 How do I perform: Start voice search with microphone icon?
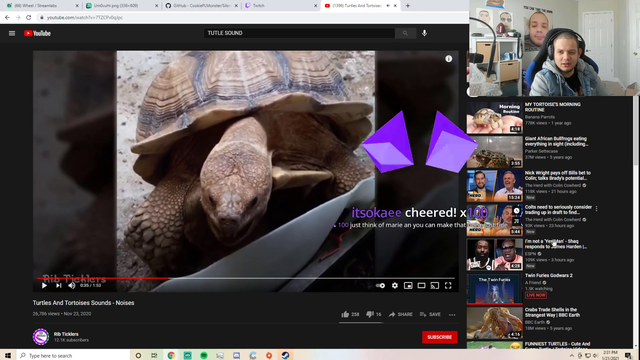pos(424,33)
